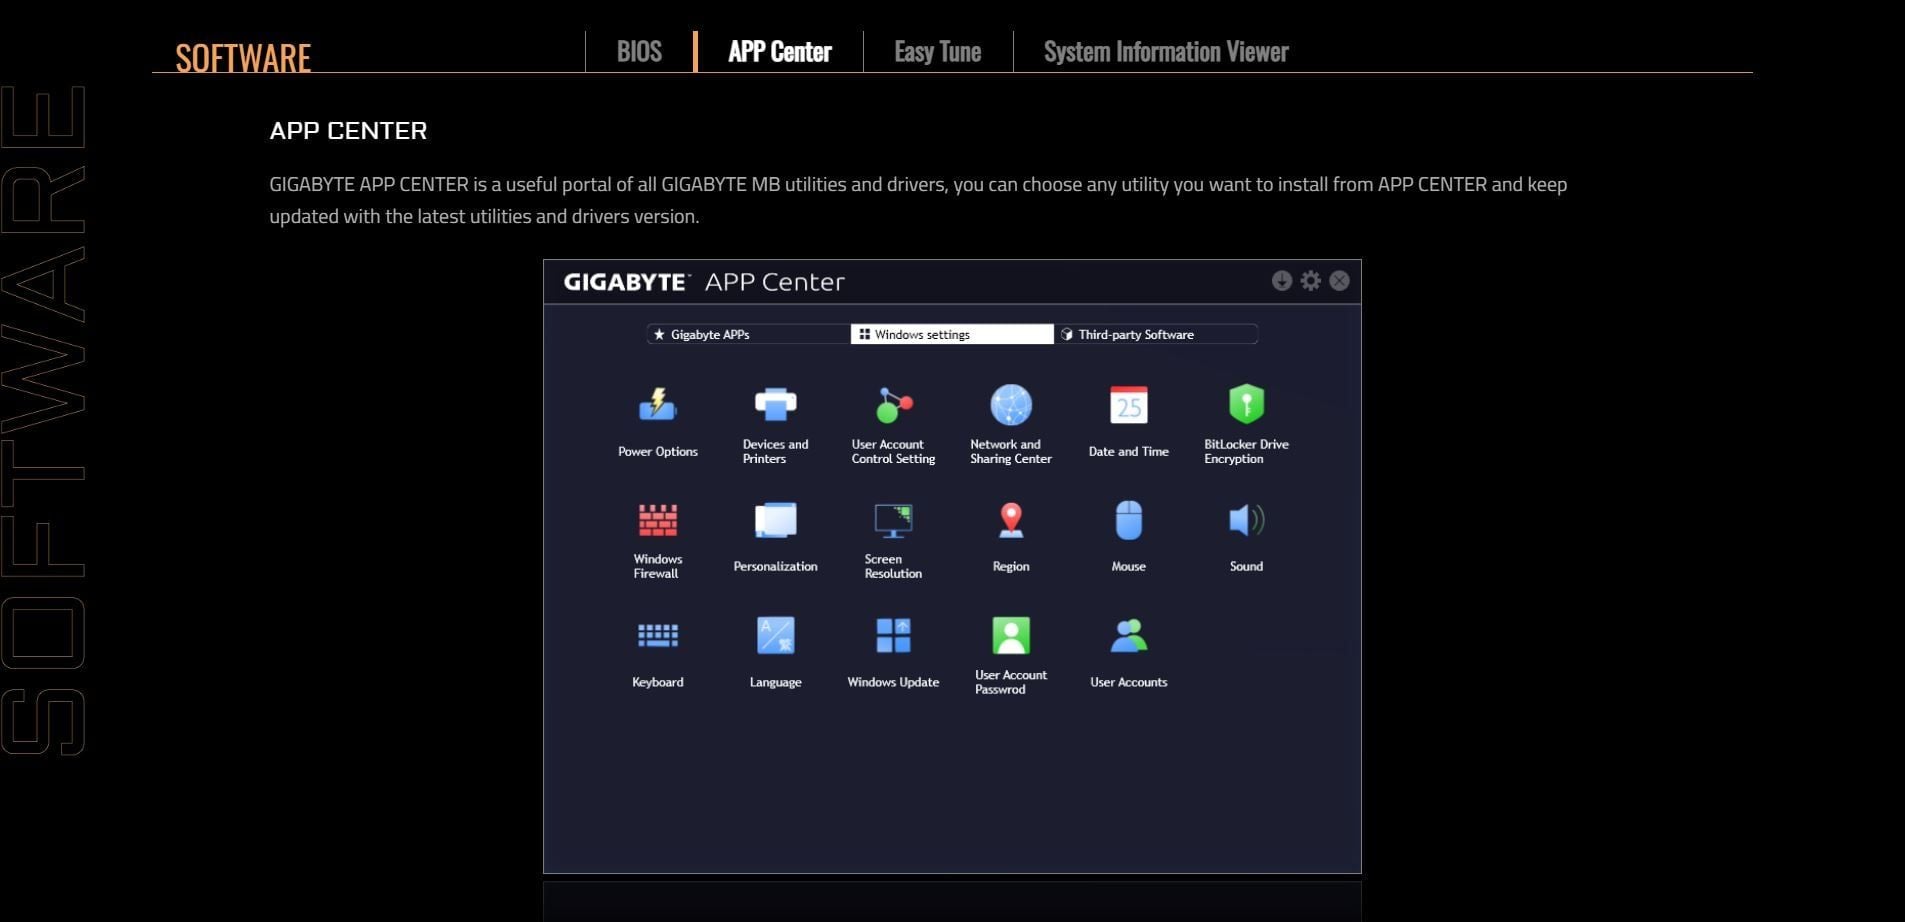
Task: Open the Windows Firewall icon
Action: (x=657, y=521)
